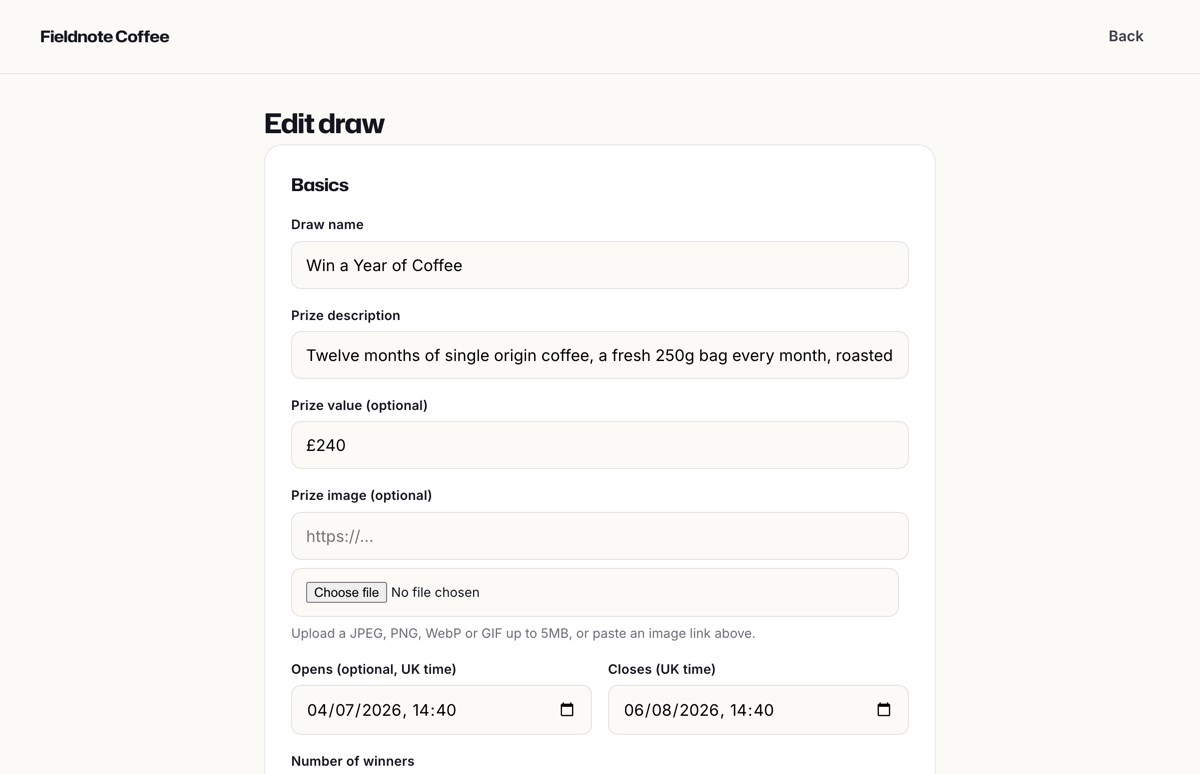Click Opens date value 04/07/2026, 14:40

[x=382, y=710]
